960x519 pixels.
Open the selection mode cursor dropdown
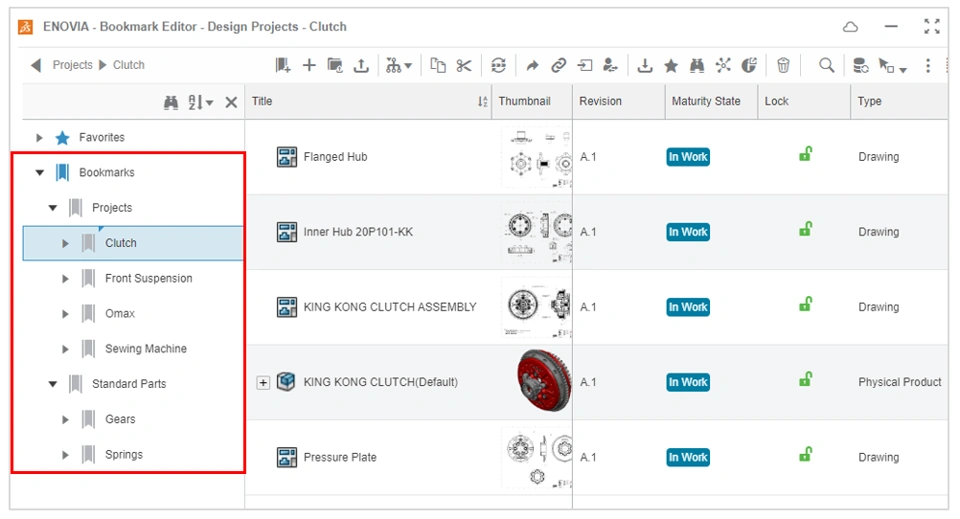click(892, 65)
